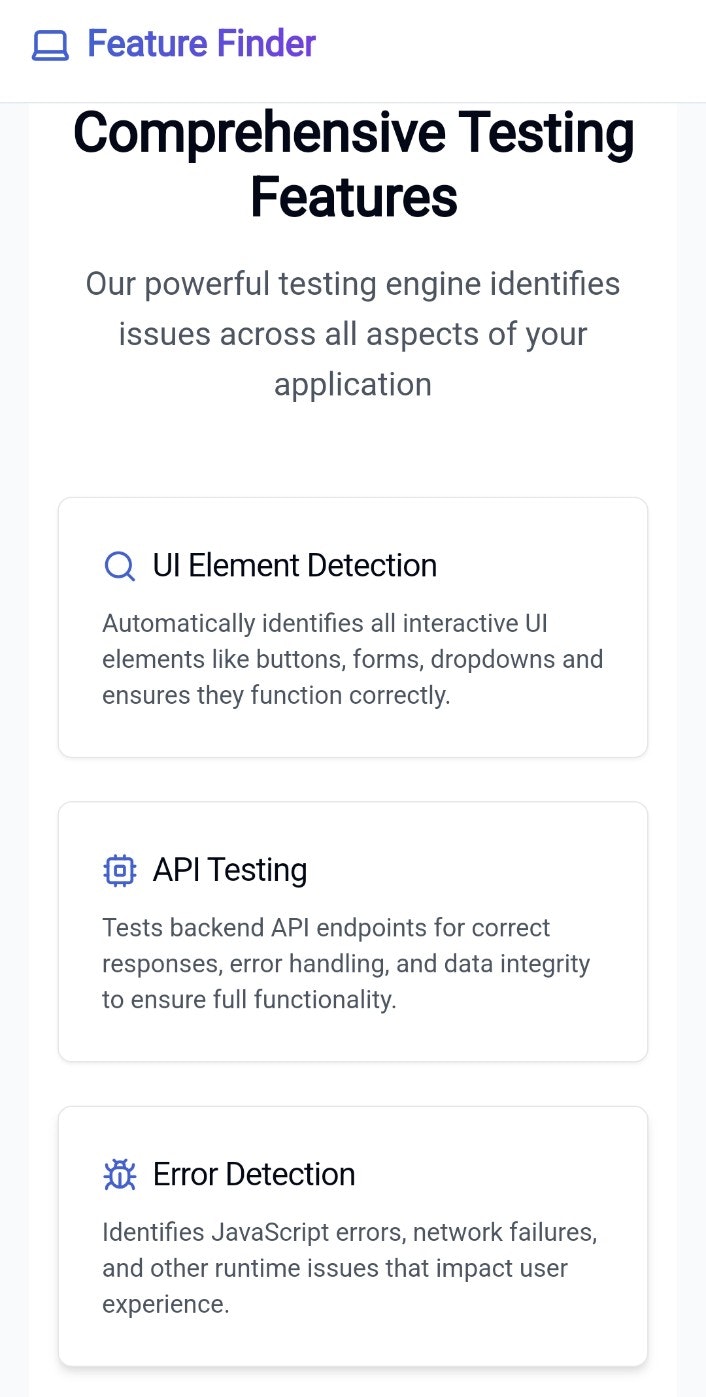Click the bug Error Detection icon
Viewport: 706px width, 1397px height.
tap(120, 1174)
